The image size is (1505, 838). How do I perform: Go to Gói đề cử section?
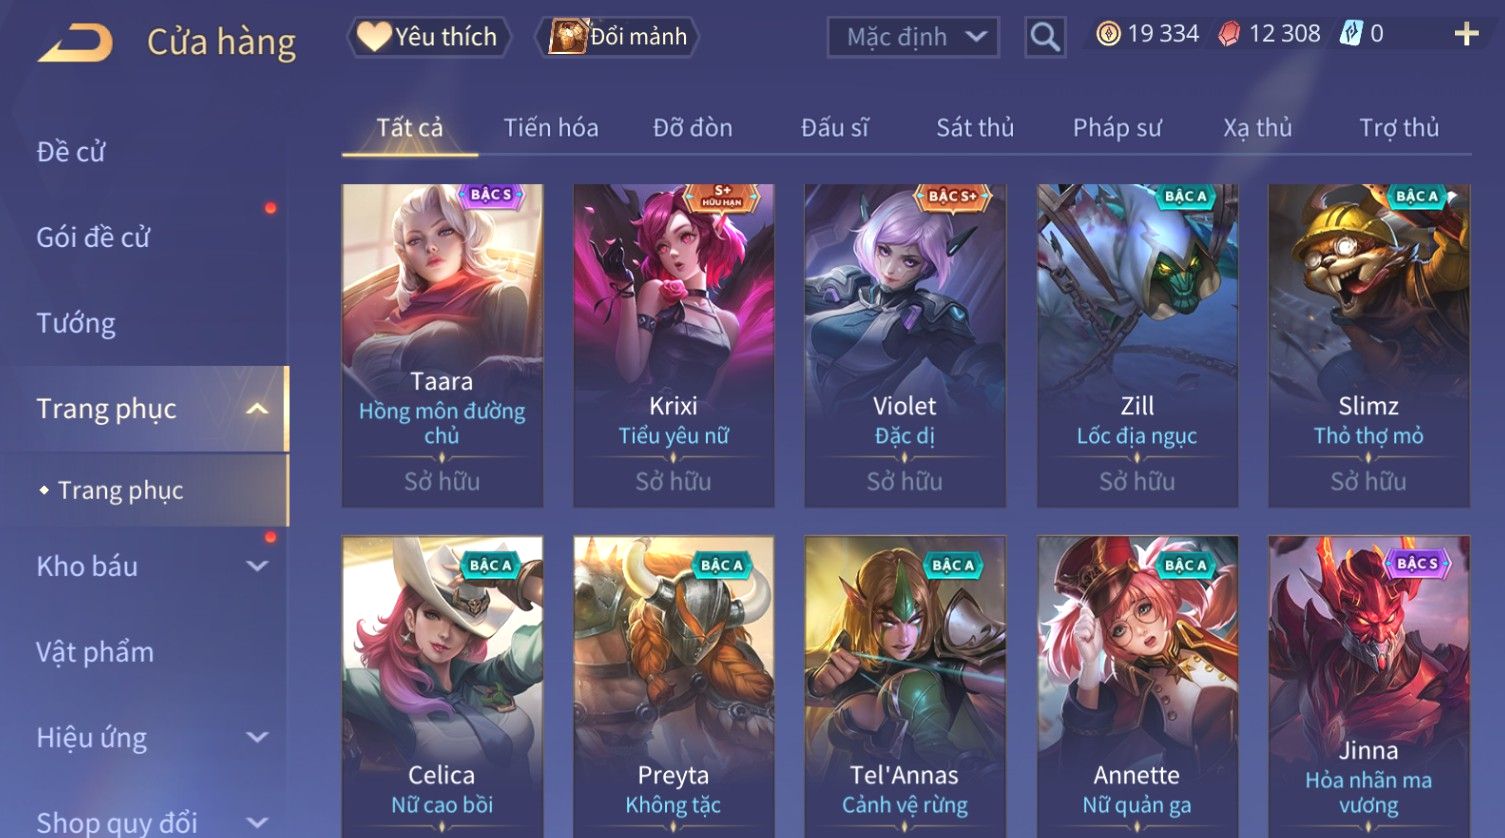coord(93,238)
